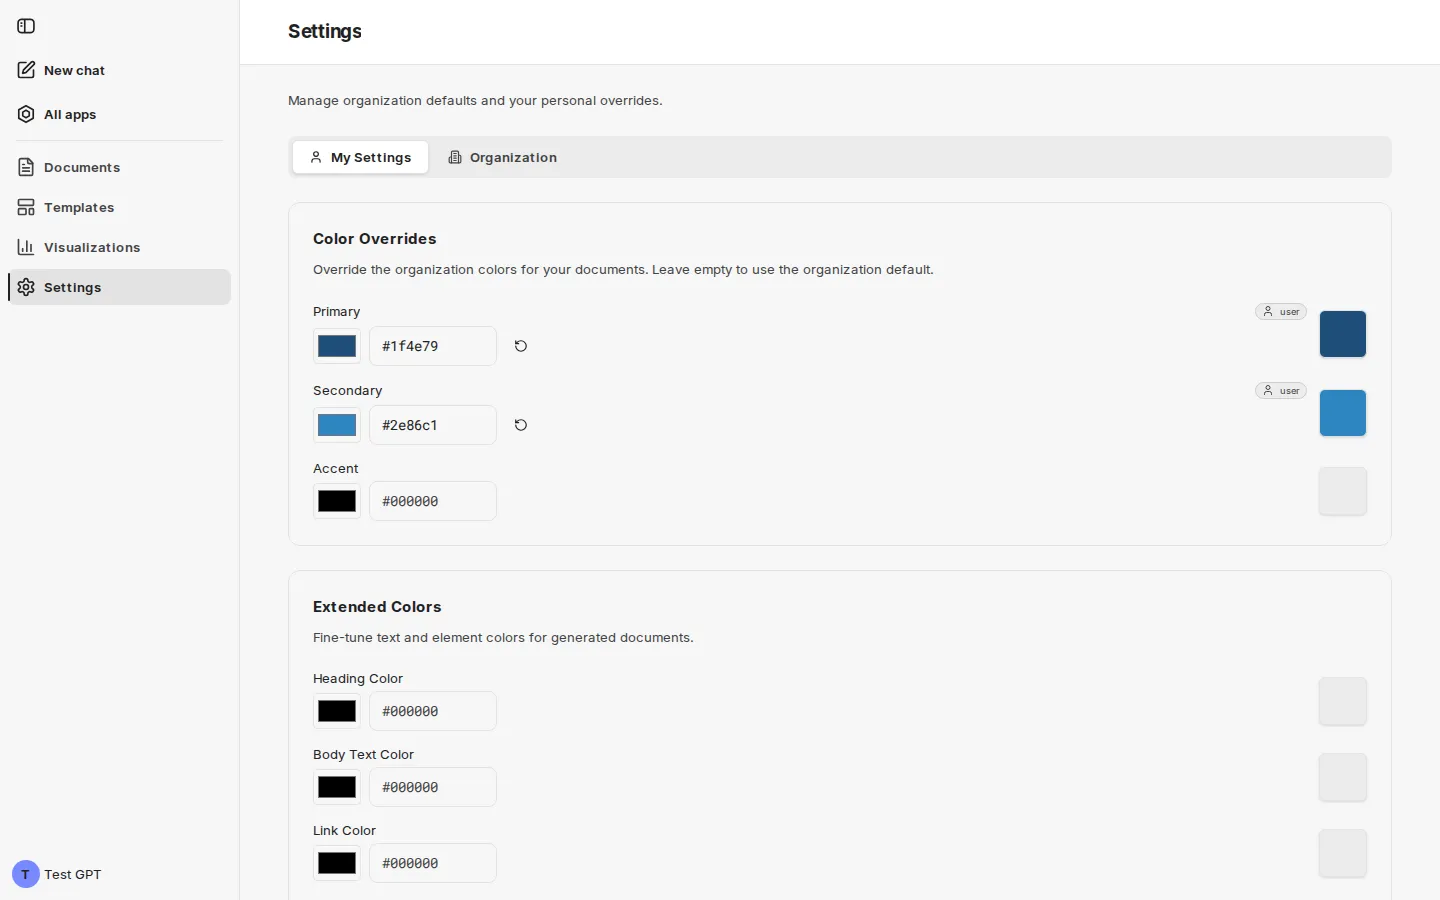Click the Heading Color hex input
The height and width of the screenshot is (900, 1440).
[x=433, y=711]
